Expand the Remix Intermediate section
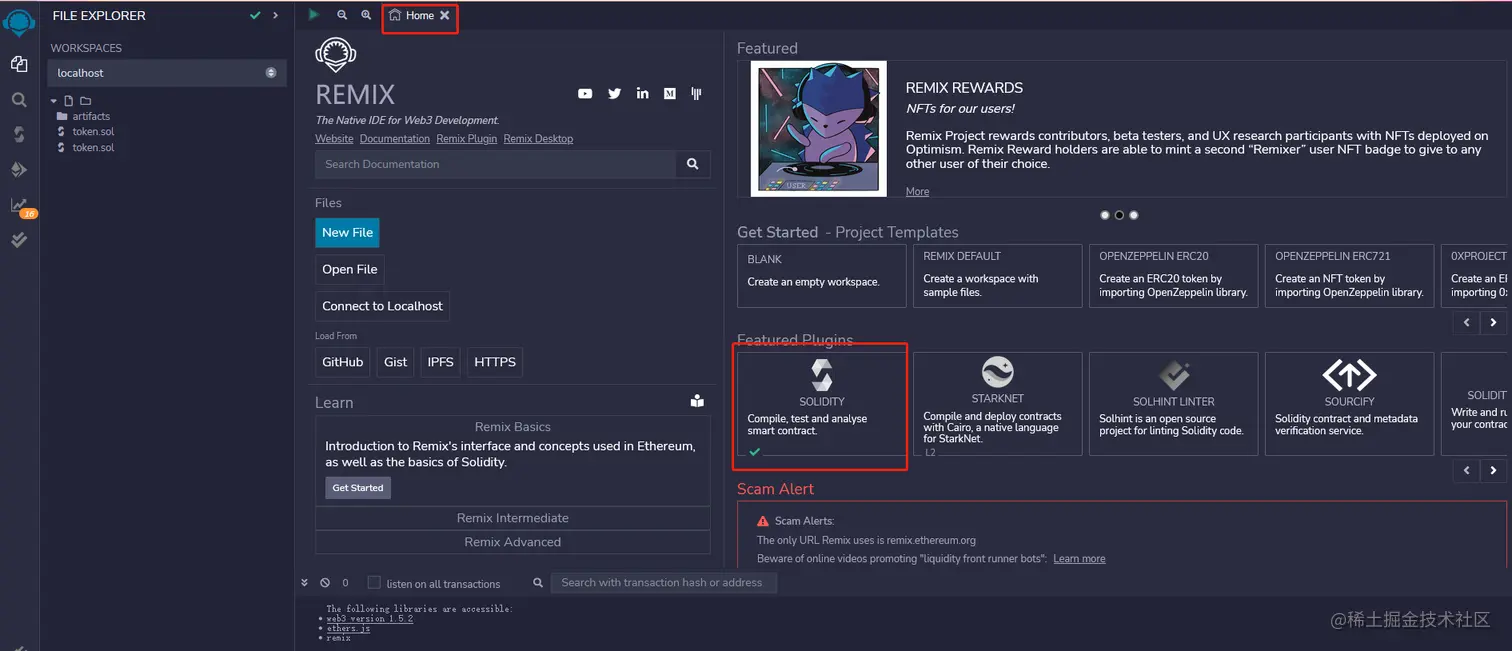Image resolution: width=1512 pixels, height=651 pixels. point(513,518)
